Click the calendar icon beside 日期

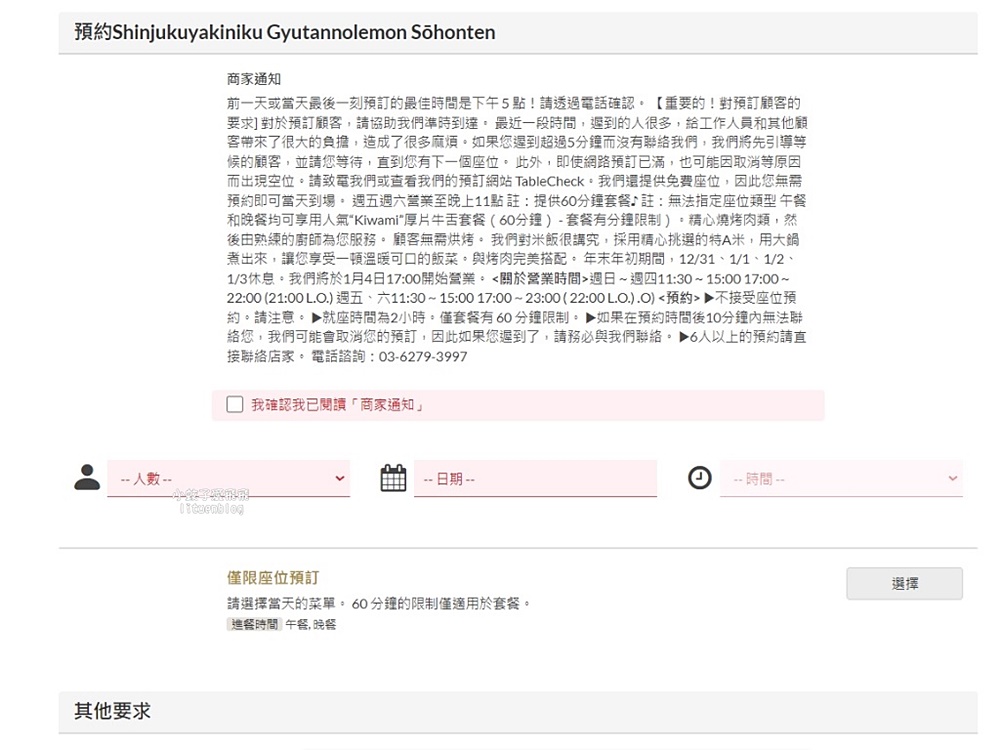[x=393, y=478]
